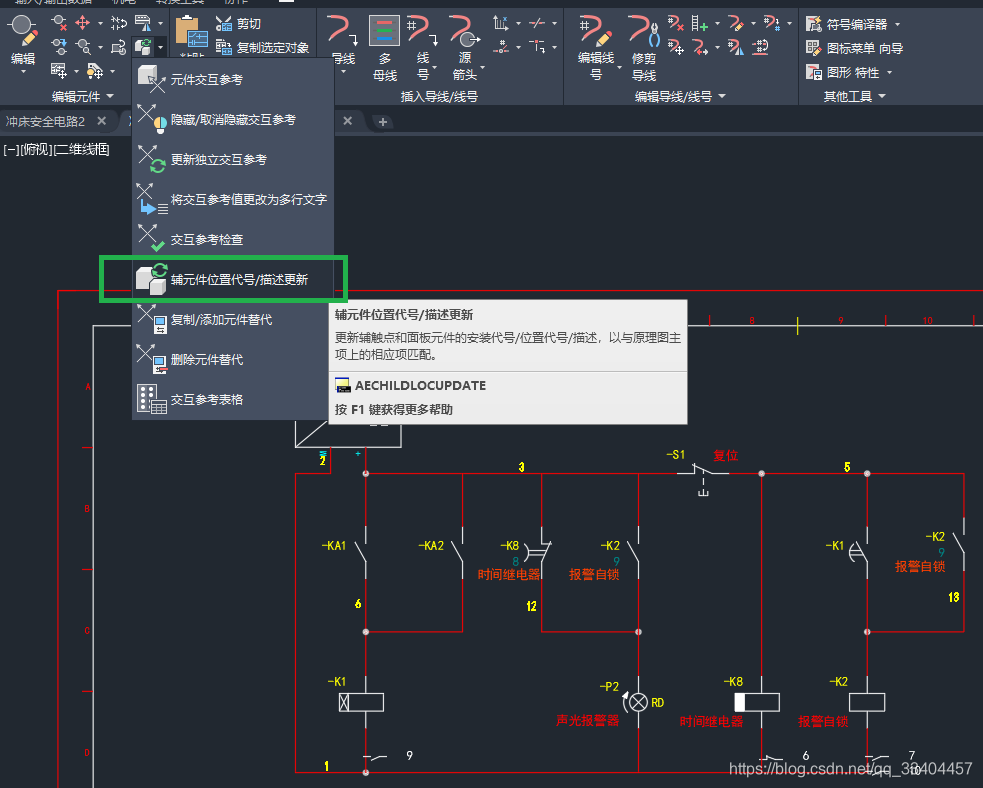Click the 剪切 (Cut) button
983x788 pixels.
[238, 24]
